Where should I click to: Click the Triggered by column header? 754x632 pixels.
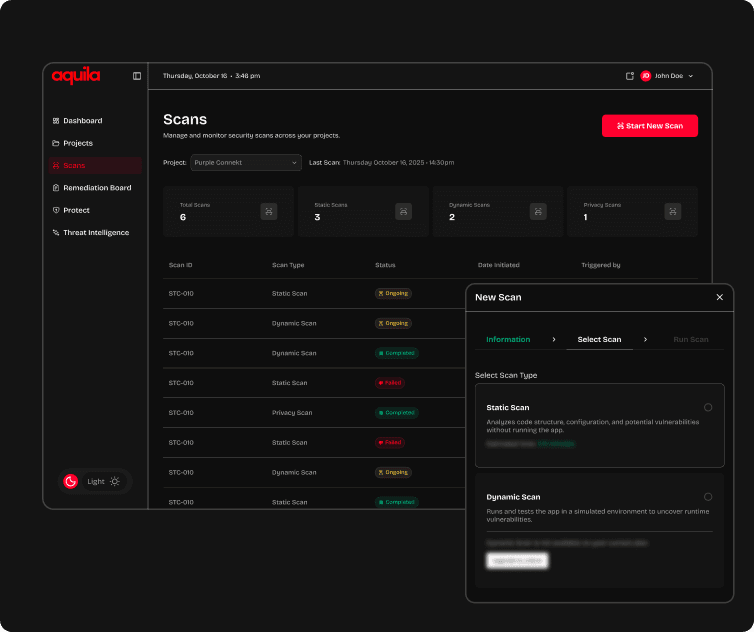click(x=601, y=265)
